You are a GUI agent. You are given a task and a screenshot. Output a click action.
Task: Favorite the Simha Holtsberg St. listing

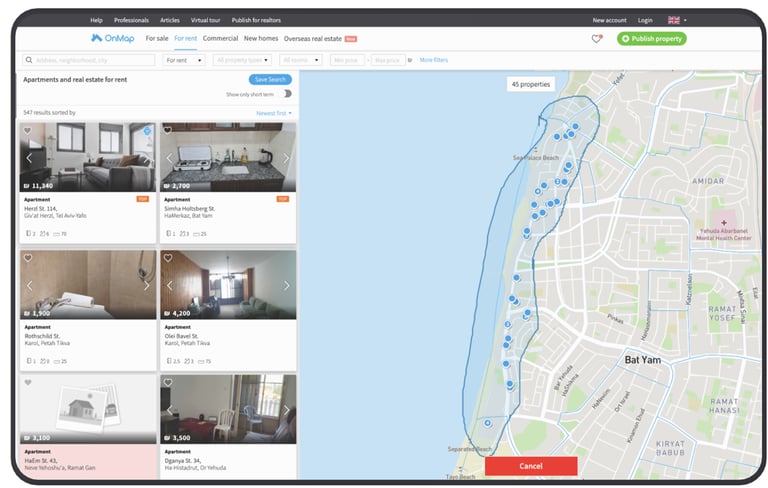point(168,130)
